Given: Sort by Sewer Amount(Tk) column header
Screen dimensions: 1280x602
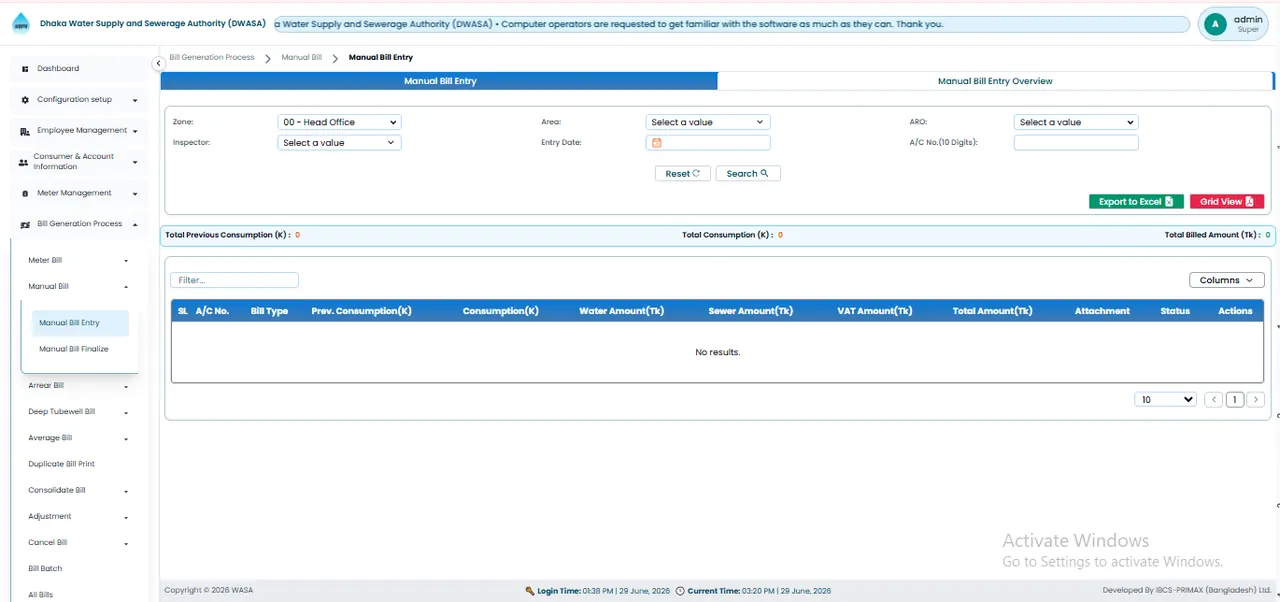Looking at the screenshot, I should pyautogui.click(x=750, y=311).
